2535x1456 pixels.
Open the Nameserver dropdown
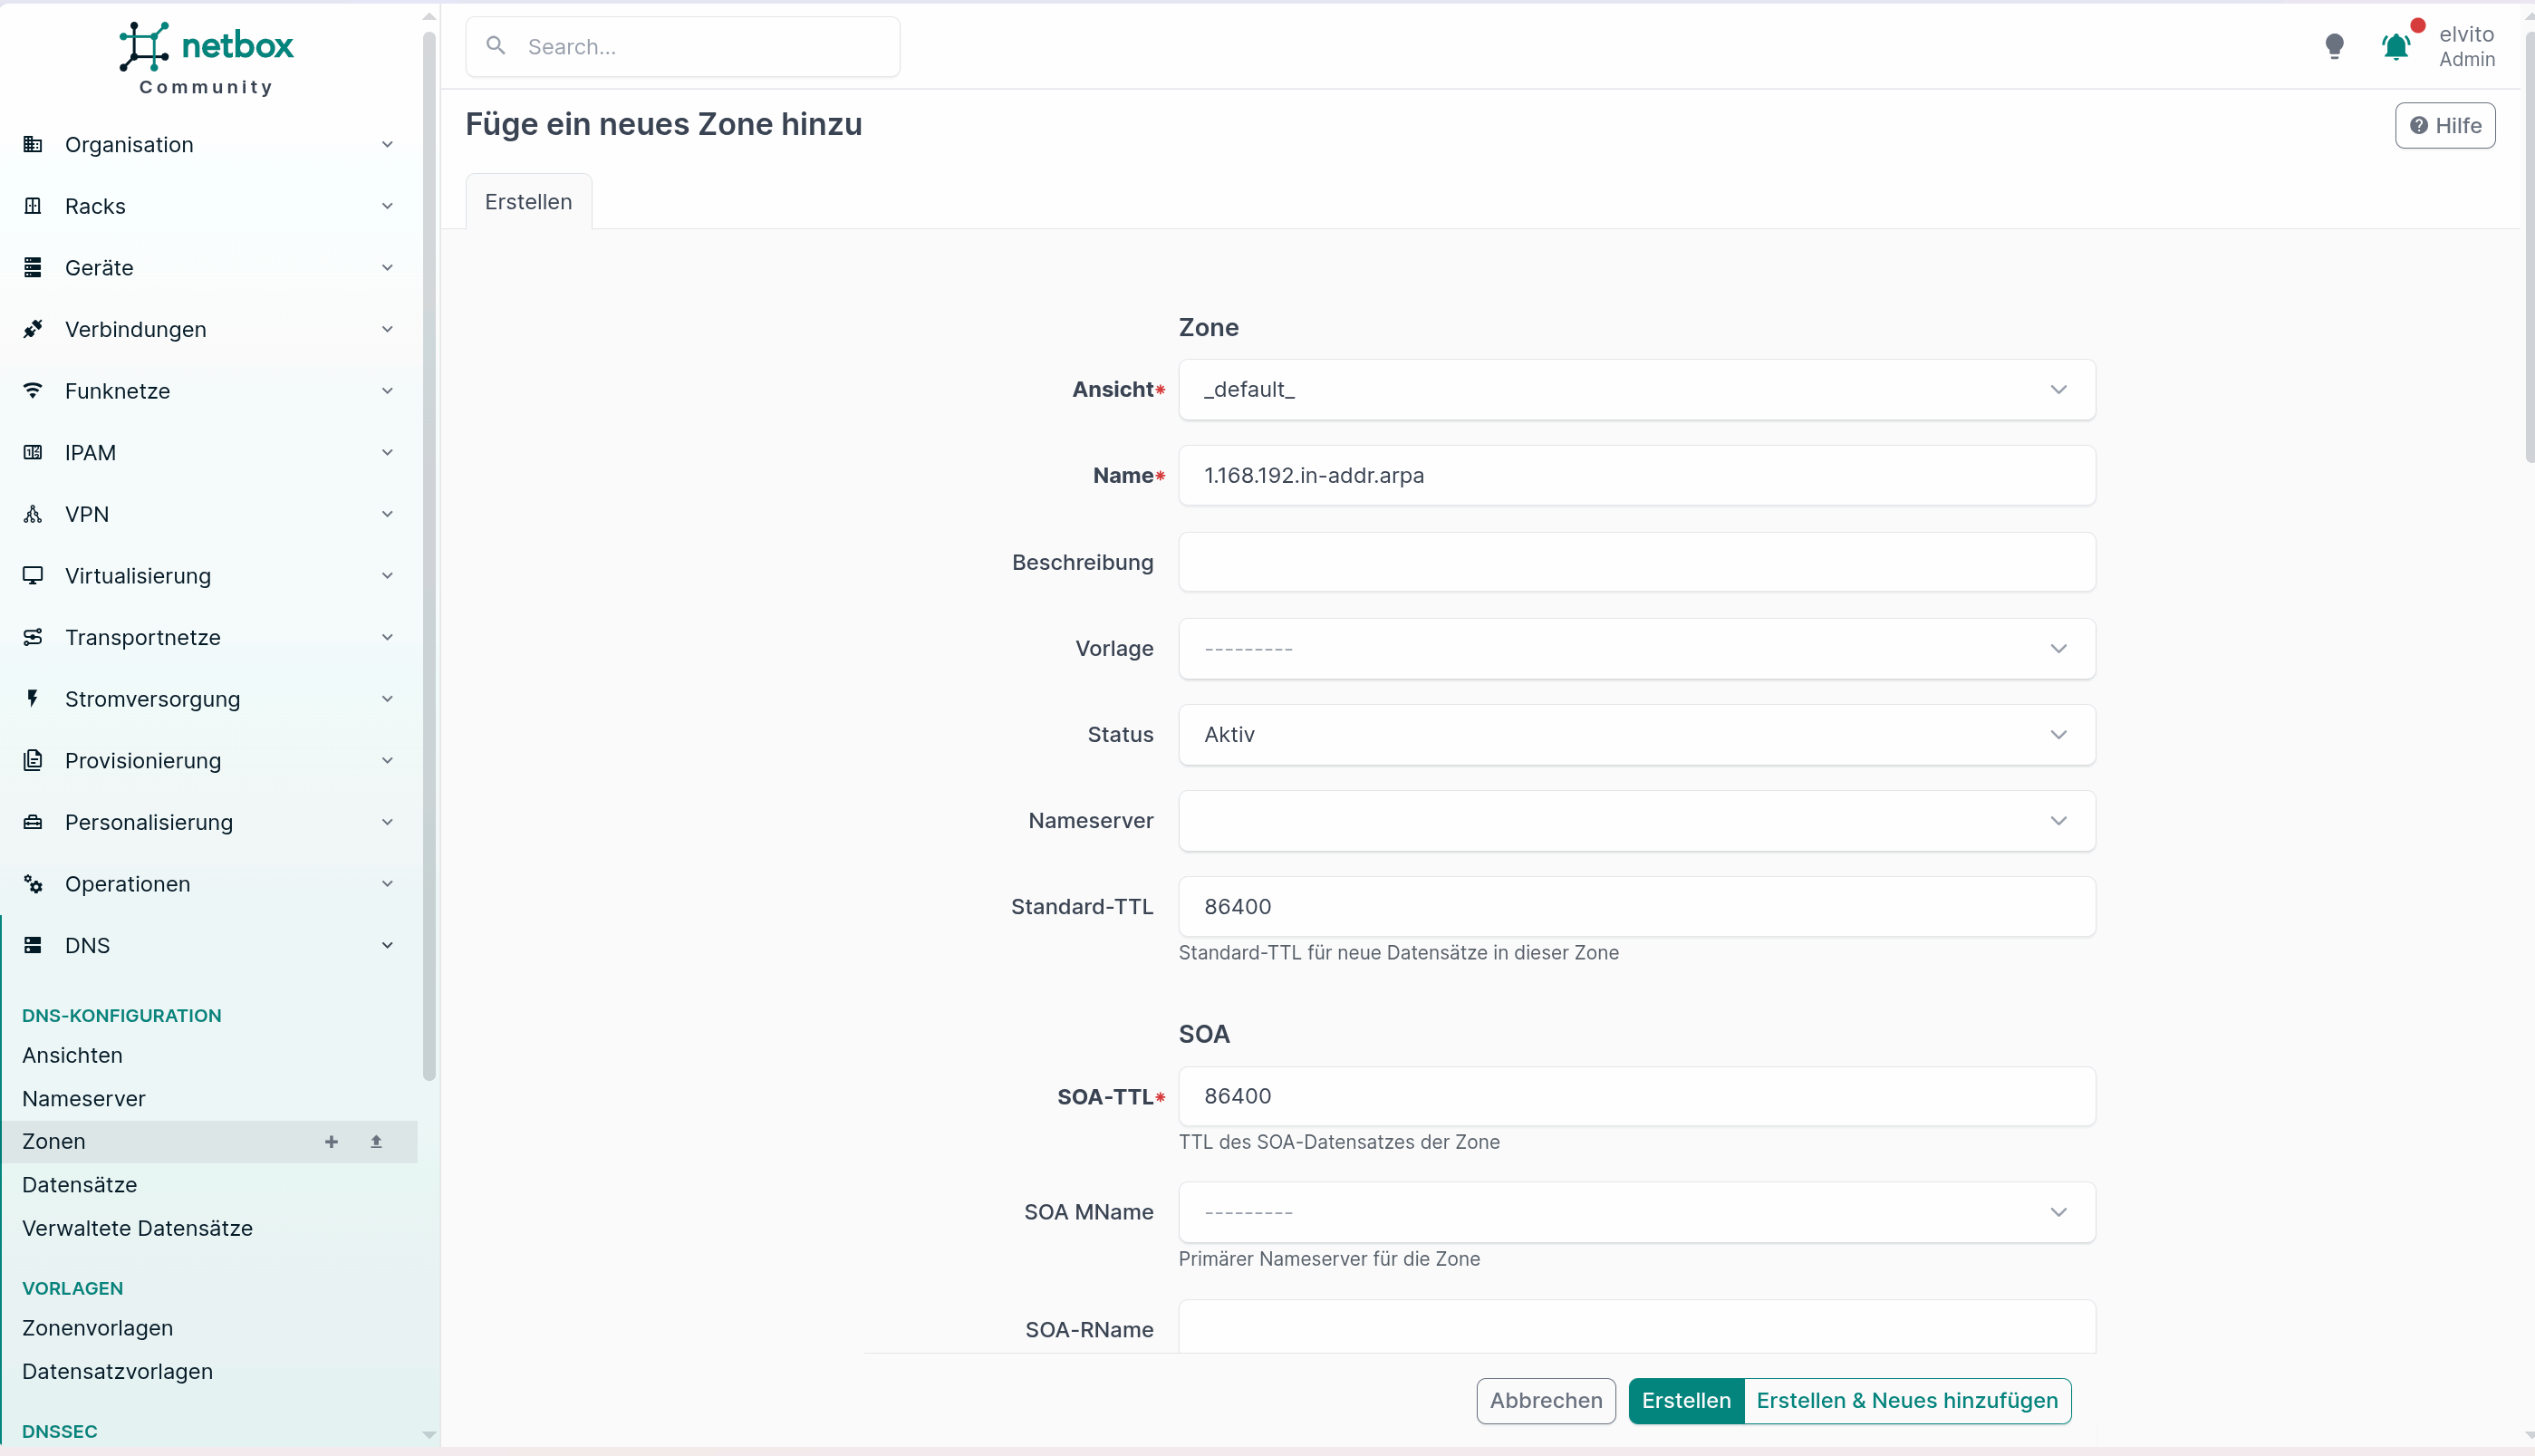[1636, 821]
